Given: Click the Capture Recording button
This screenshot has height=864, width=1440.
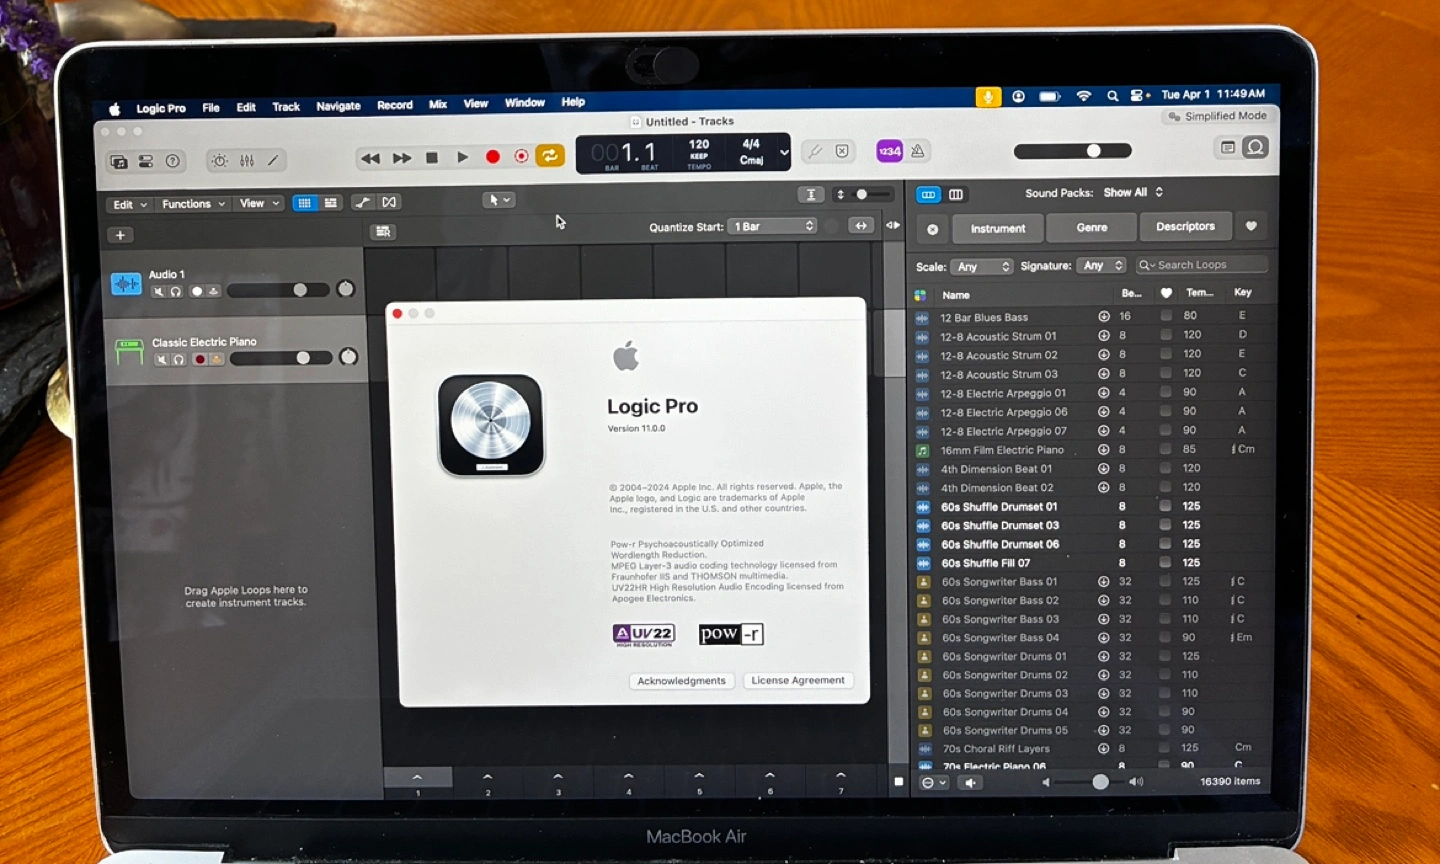Looking at the screenshot, I should pyautogui.click(x=521, y=157).
